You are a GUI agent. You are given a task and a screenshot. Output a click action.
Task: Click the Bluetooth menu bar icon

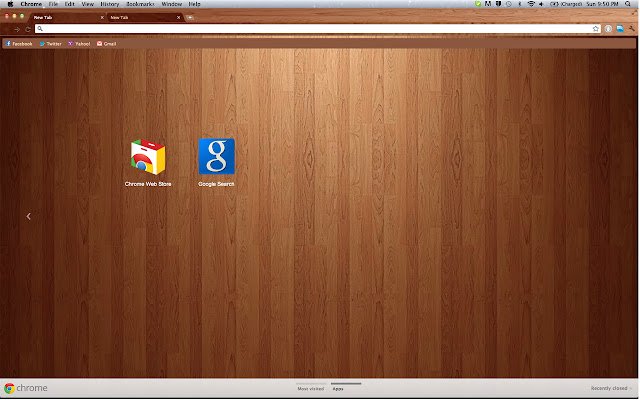coord(520,4)
